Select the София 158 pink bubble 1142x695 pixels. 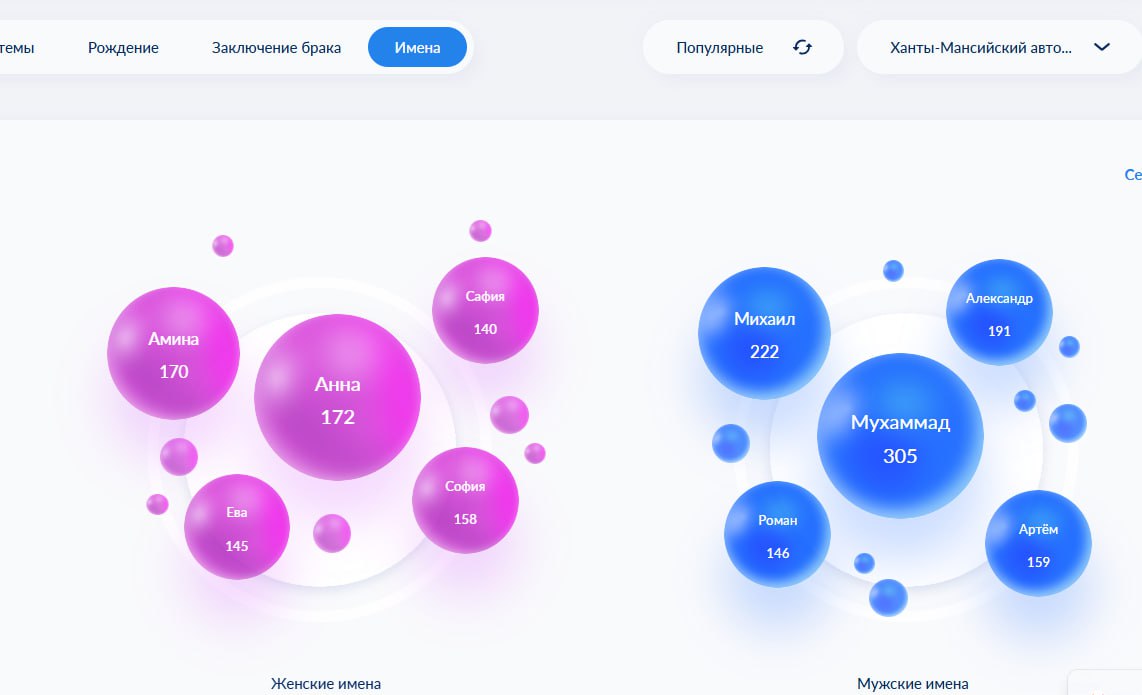tap(465, 500)
